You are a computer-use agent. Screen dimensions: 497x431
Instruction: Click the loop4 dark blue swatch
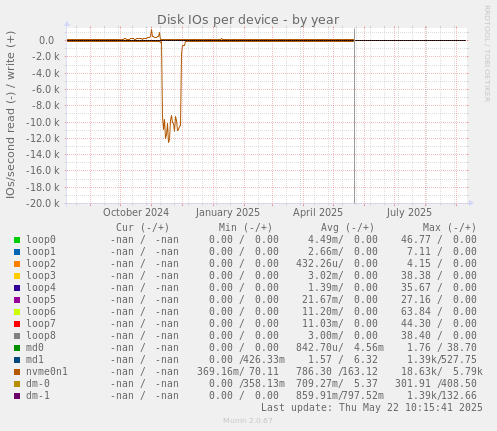17,288
